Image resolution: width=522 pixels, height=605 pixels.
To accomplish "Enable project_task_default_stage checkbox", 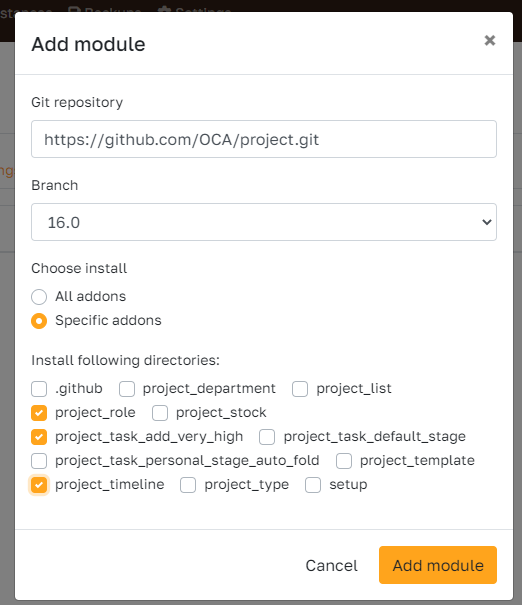I will (267, 437).
